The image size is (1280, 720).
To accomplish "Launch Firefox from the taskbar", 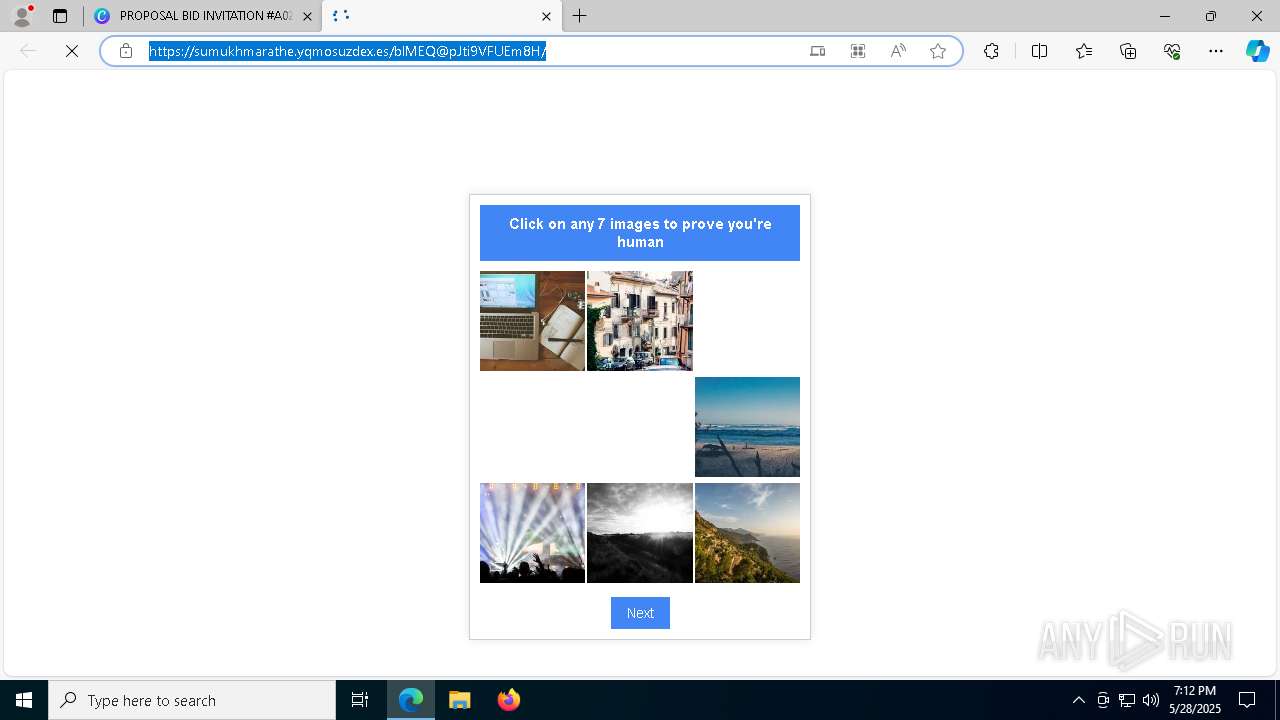I will 509,700.
